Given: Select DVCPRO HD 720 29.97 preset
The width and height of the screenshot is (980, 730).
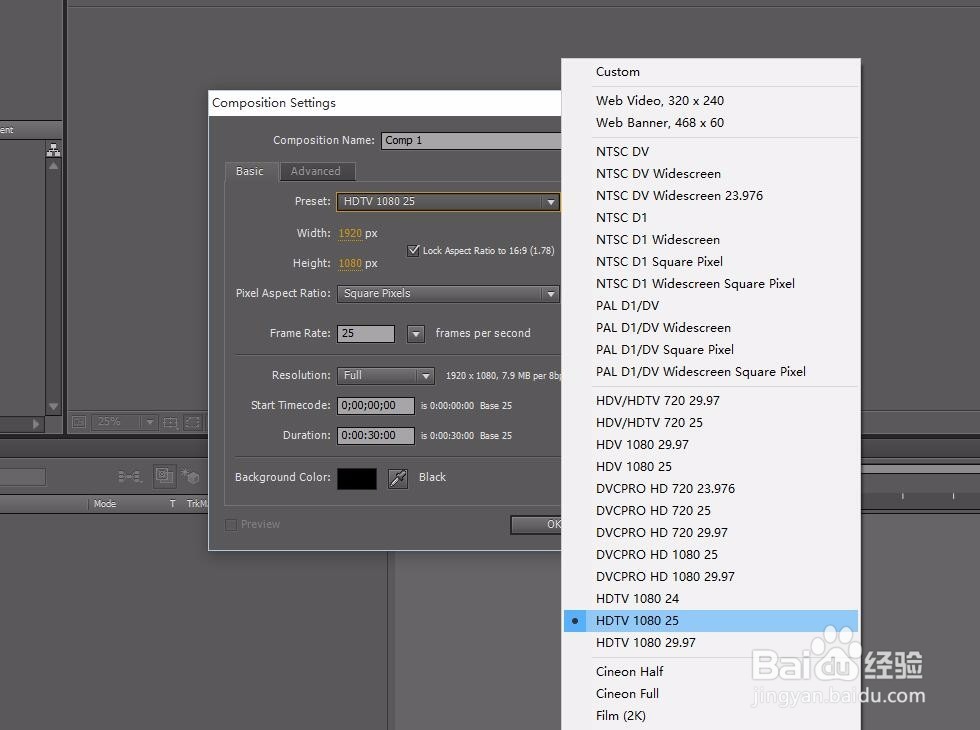Looking at the screenshot, I should [x=711, y=532].
